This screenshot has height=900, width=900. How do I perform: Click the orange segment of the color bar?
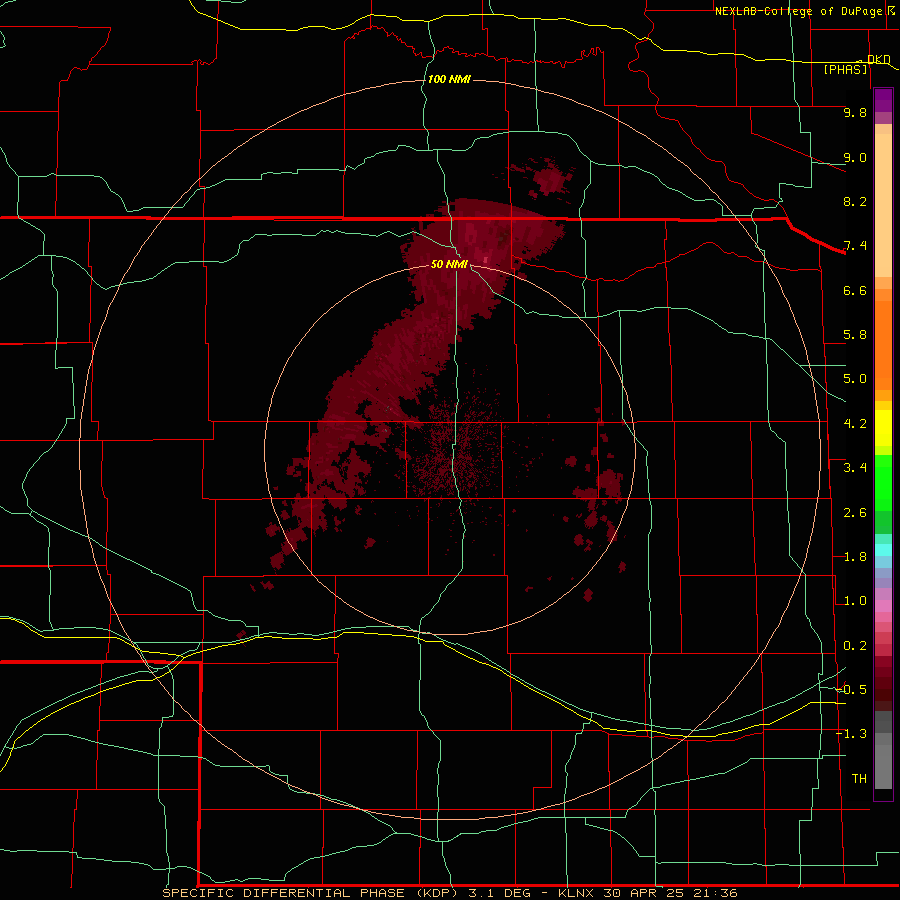(x=883, y=344)
